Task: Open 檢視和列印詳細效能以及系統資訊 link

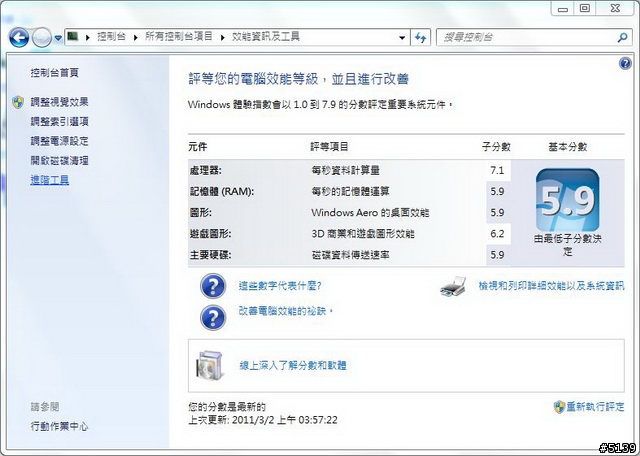Action: 551,286
